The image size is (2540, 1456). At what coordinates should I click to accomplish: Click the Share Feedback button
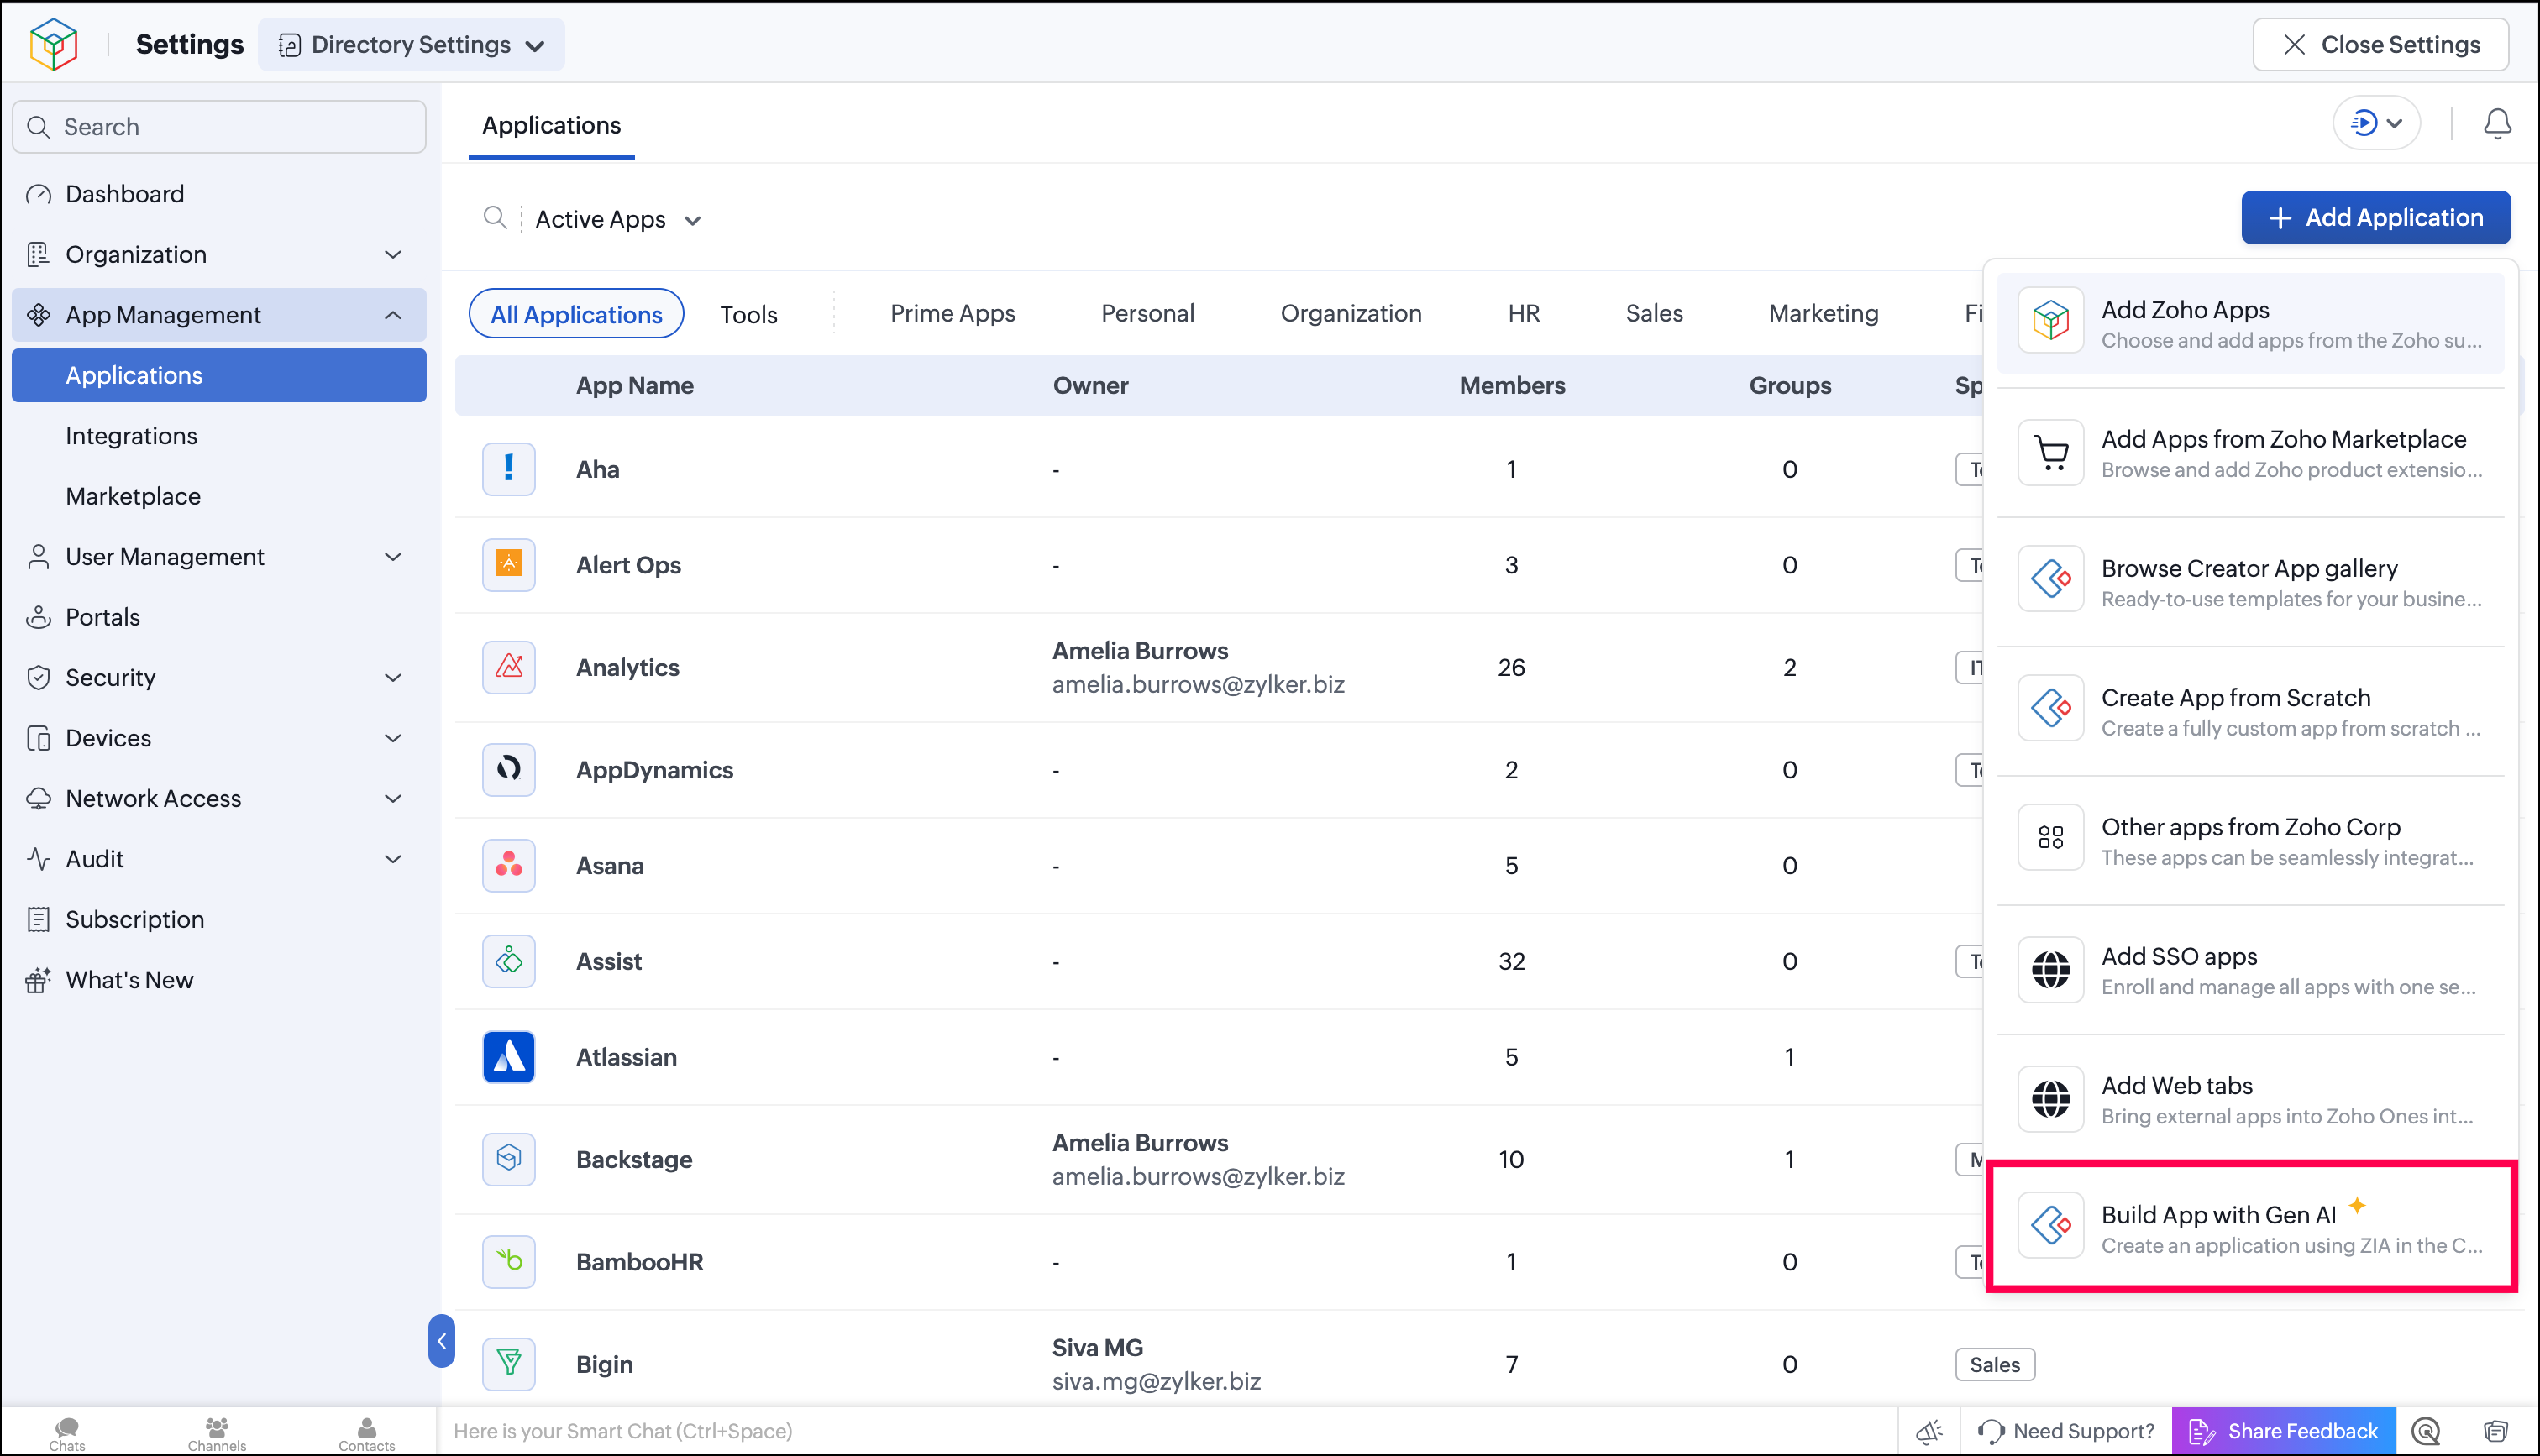(2283, 1431)
